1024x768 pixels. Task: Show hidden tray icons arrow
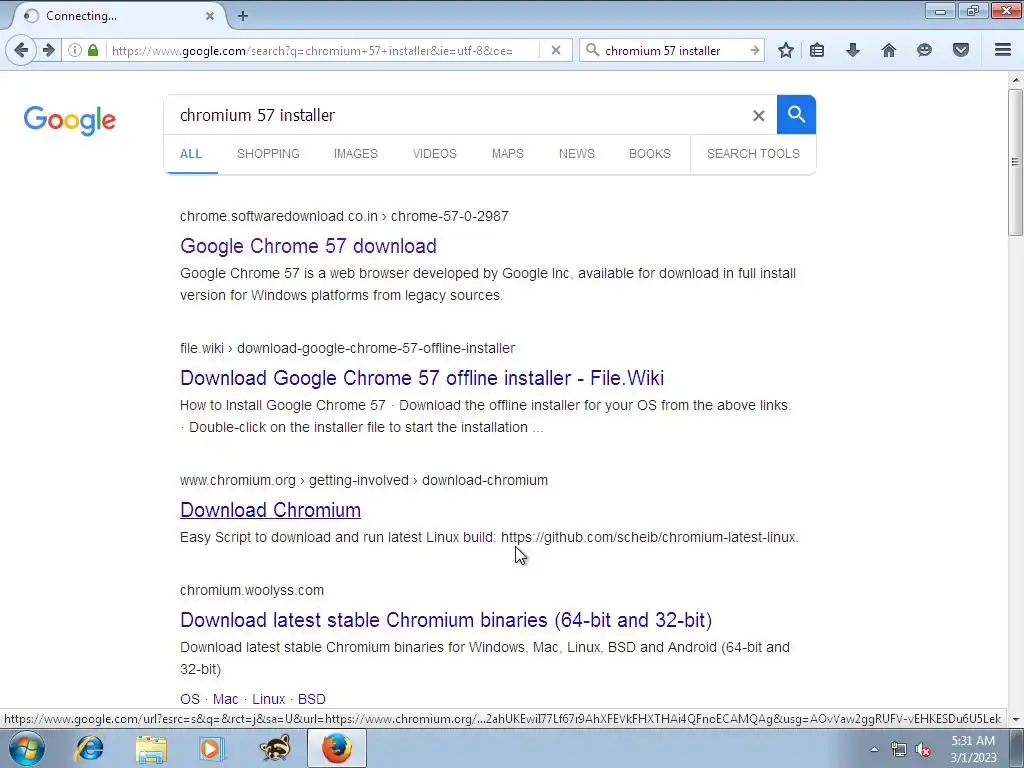tap(874, 750)
